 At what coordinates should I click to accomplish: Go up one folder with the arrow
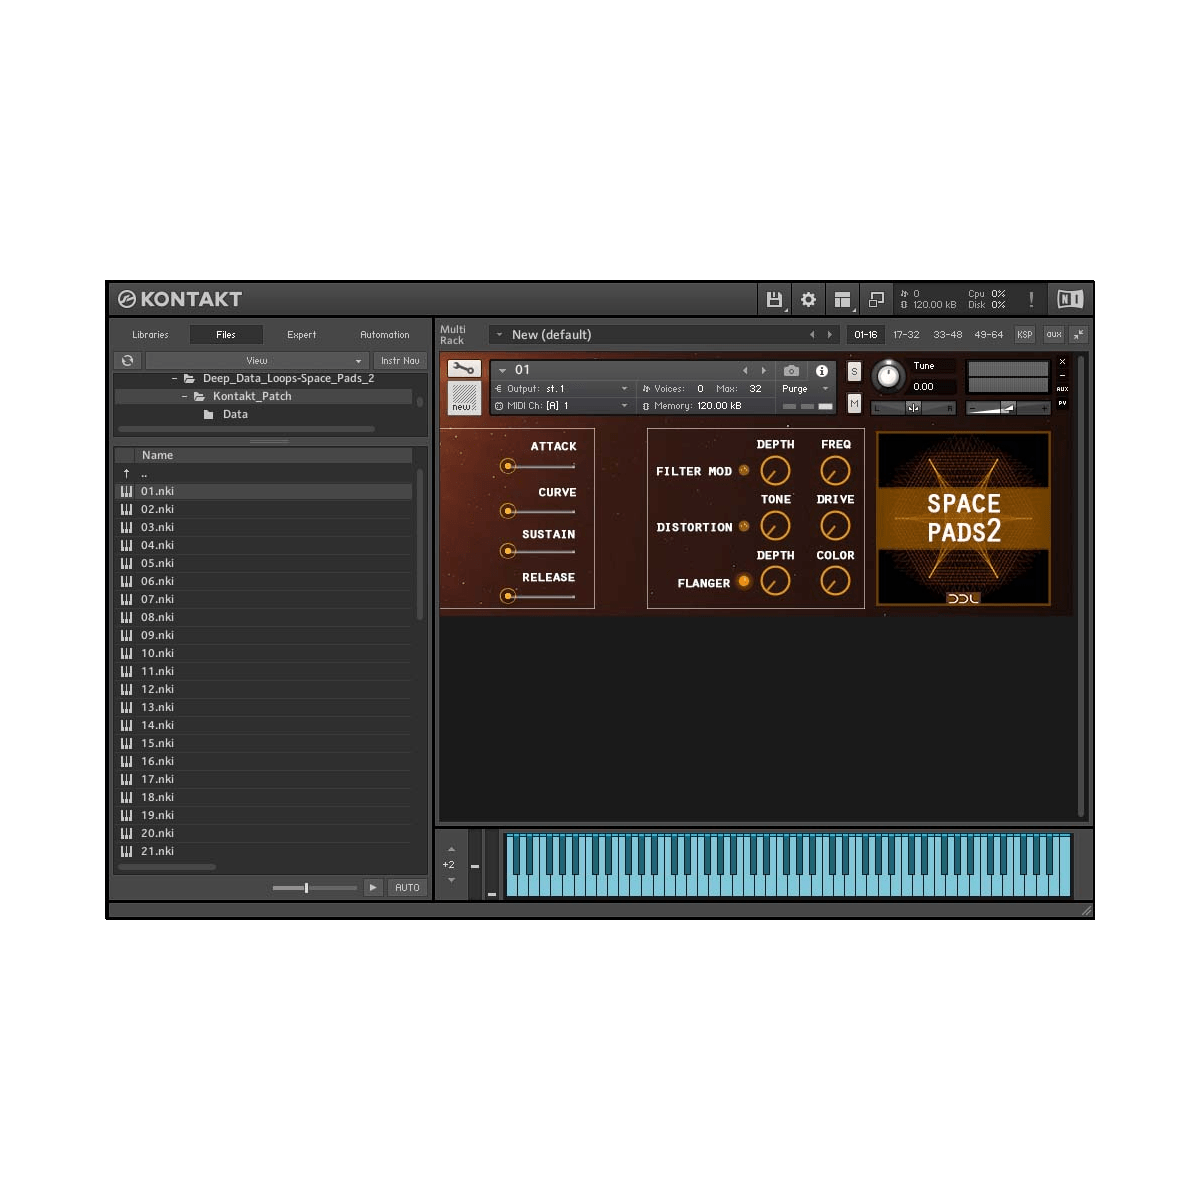coord(127,473)
